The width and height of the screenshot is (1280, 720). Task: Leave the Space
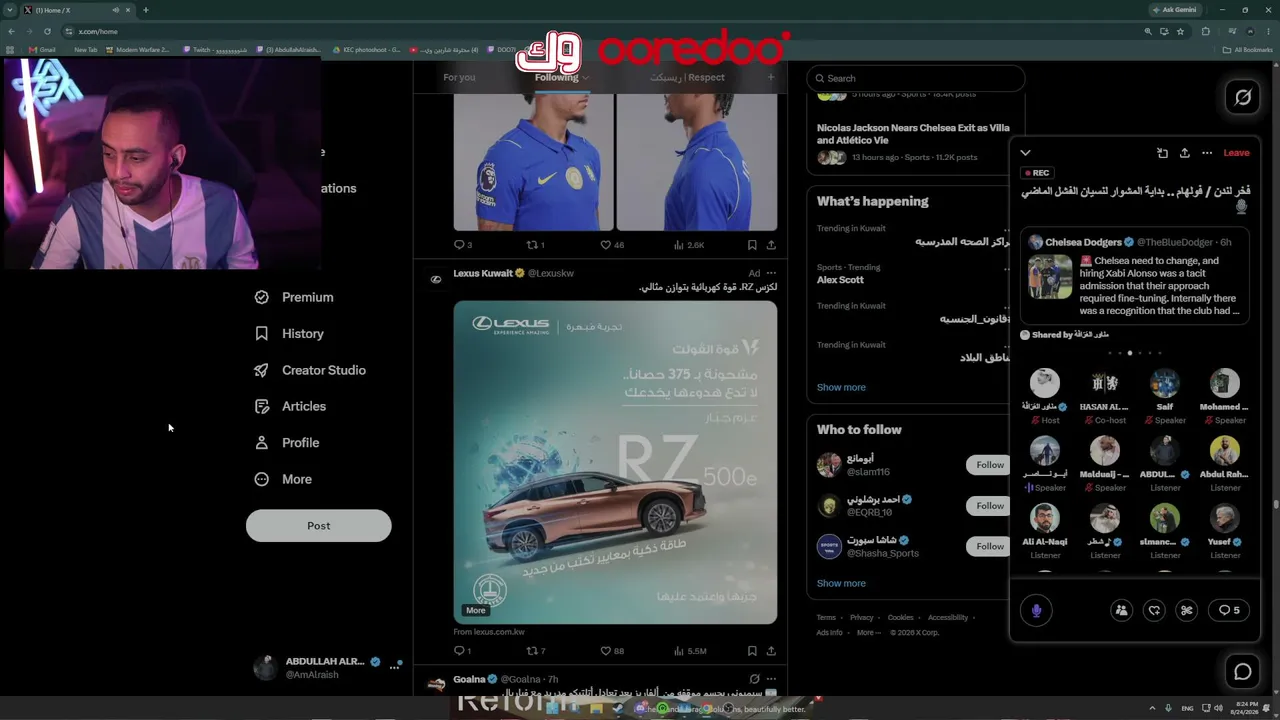(1236, 153)
